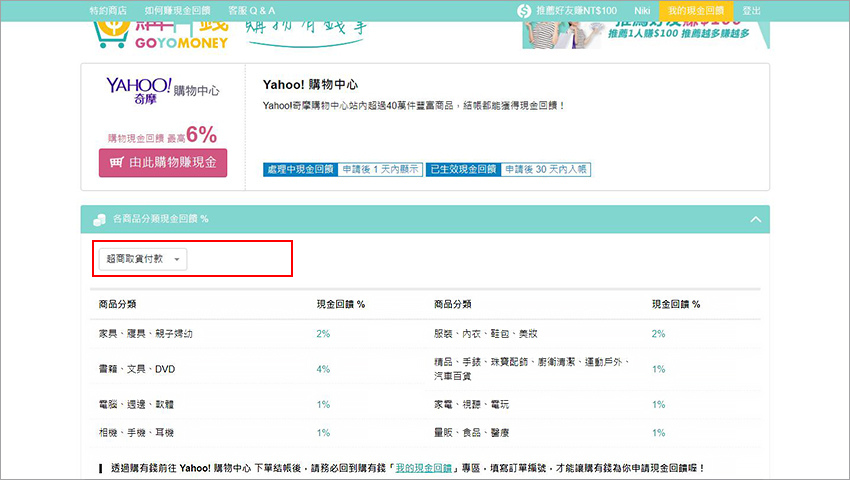Open the referral promo banner image
This screenshot has width=850, height=480.
coord(646,35)
